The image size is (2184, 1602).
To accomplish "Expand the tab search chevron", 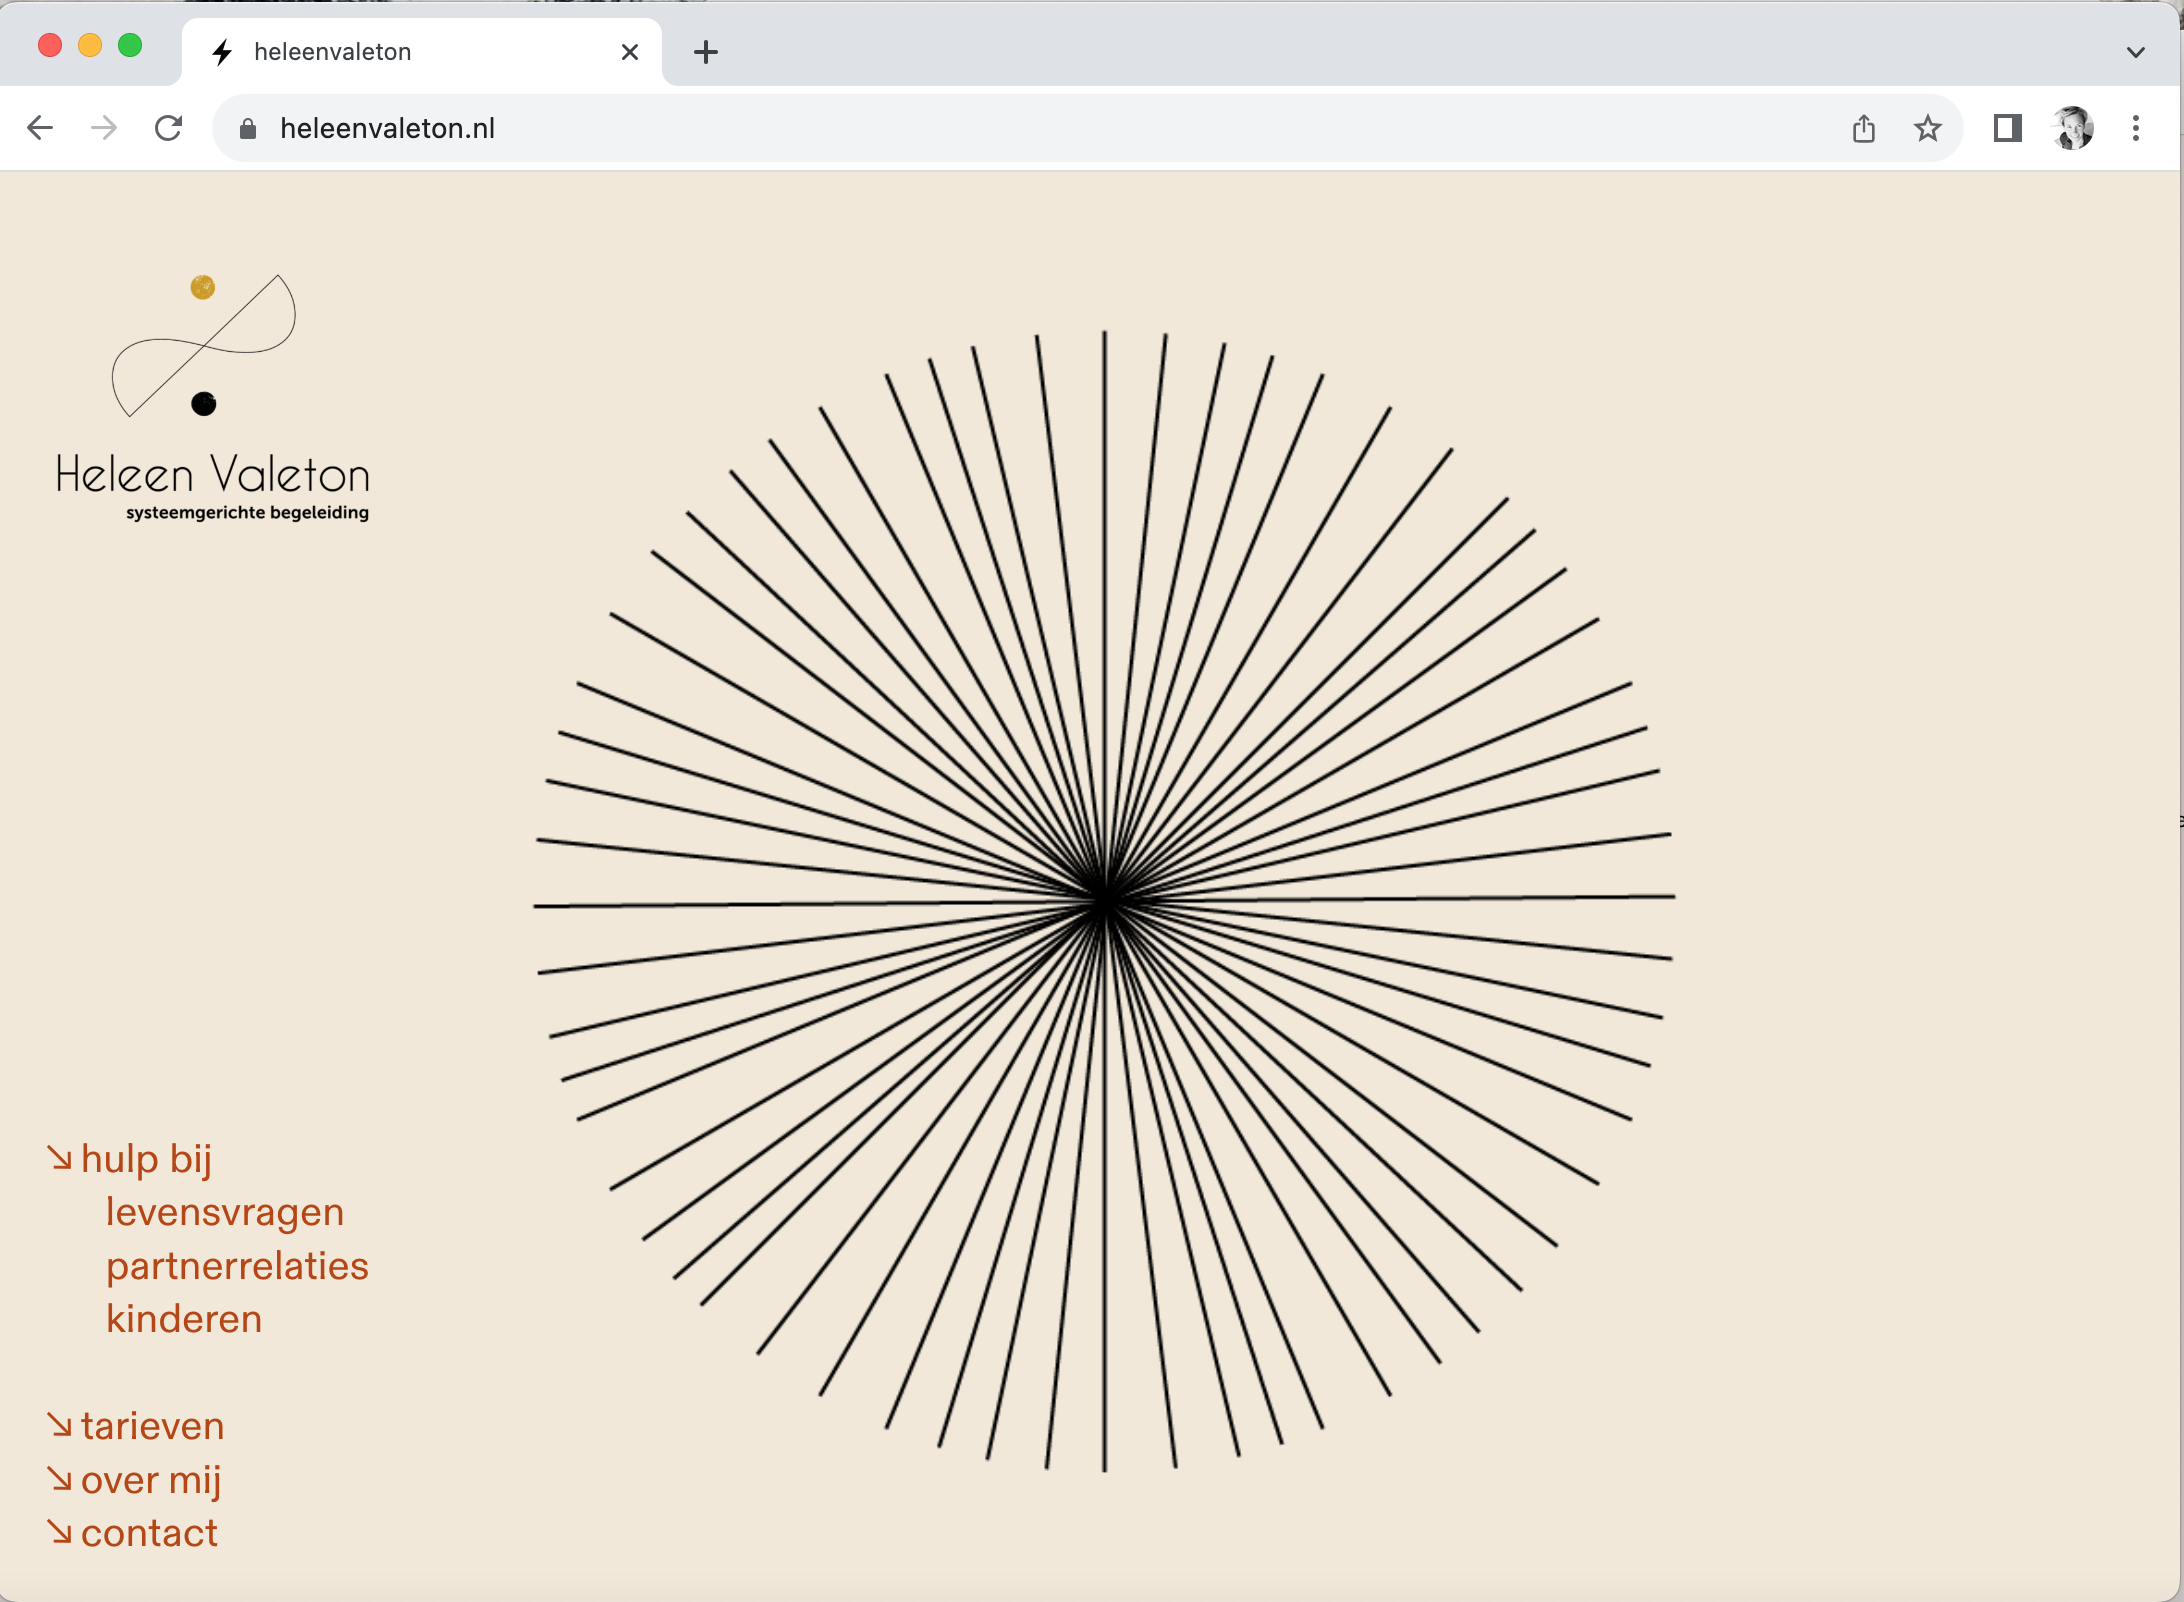I will [x=2136, y=52].
